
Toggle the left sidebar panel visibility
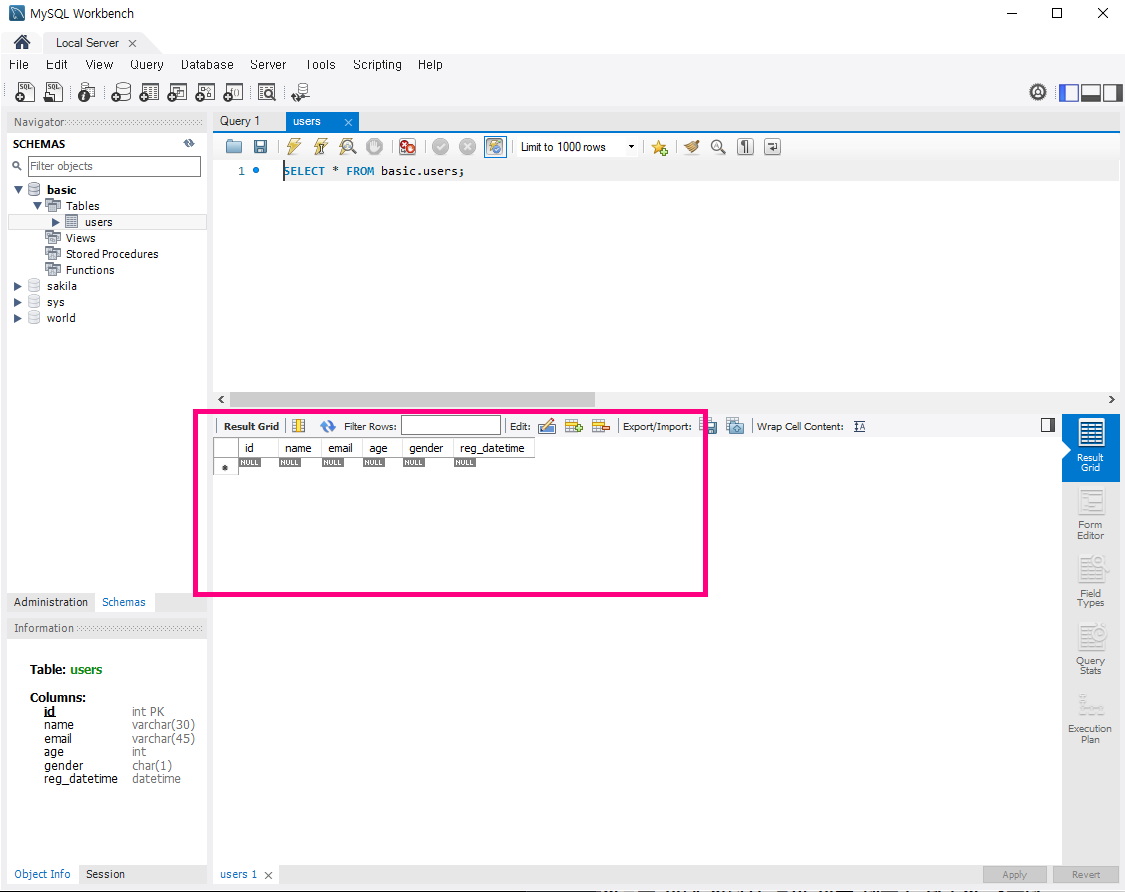[x=1069, y=93]
